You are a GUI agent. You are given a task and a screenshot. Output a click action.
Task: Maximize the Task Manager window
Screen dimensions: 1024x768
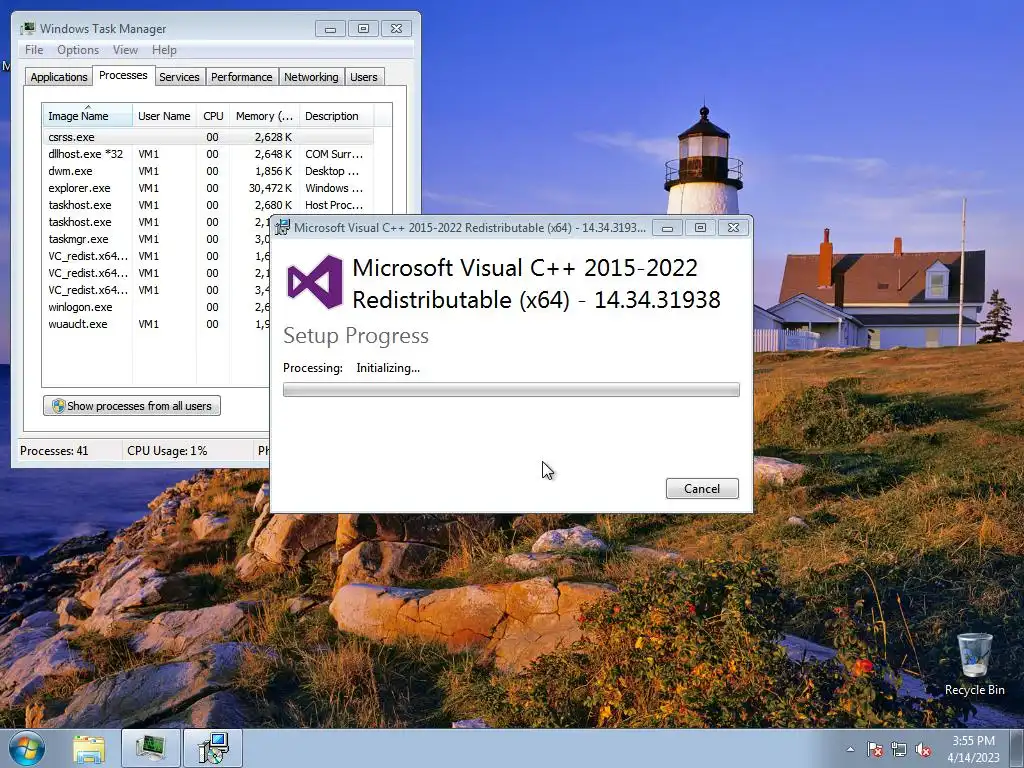[364, 29]
